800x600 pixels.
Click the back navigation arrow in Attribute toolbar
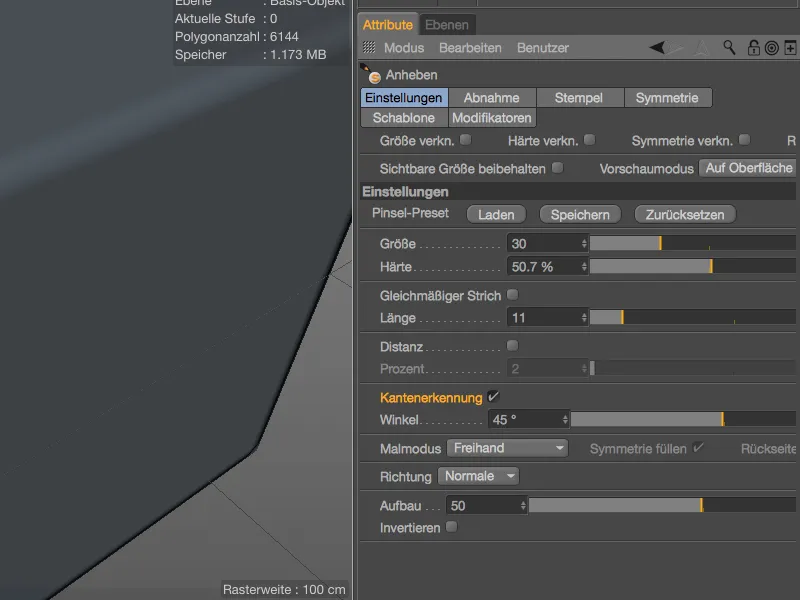point(656,47)
